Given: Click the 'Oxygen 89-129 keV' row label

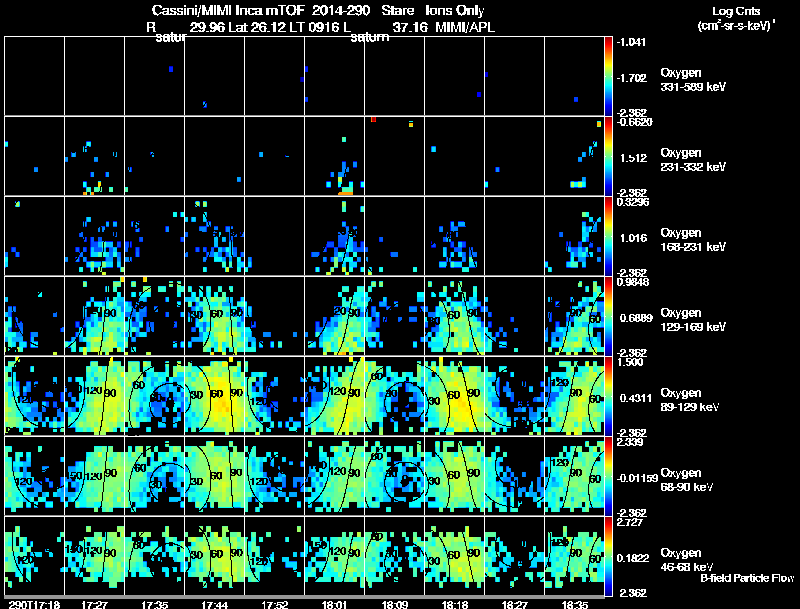Looking at the screenshot, I should point(690,400).
